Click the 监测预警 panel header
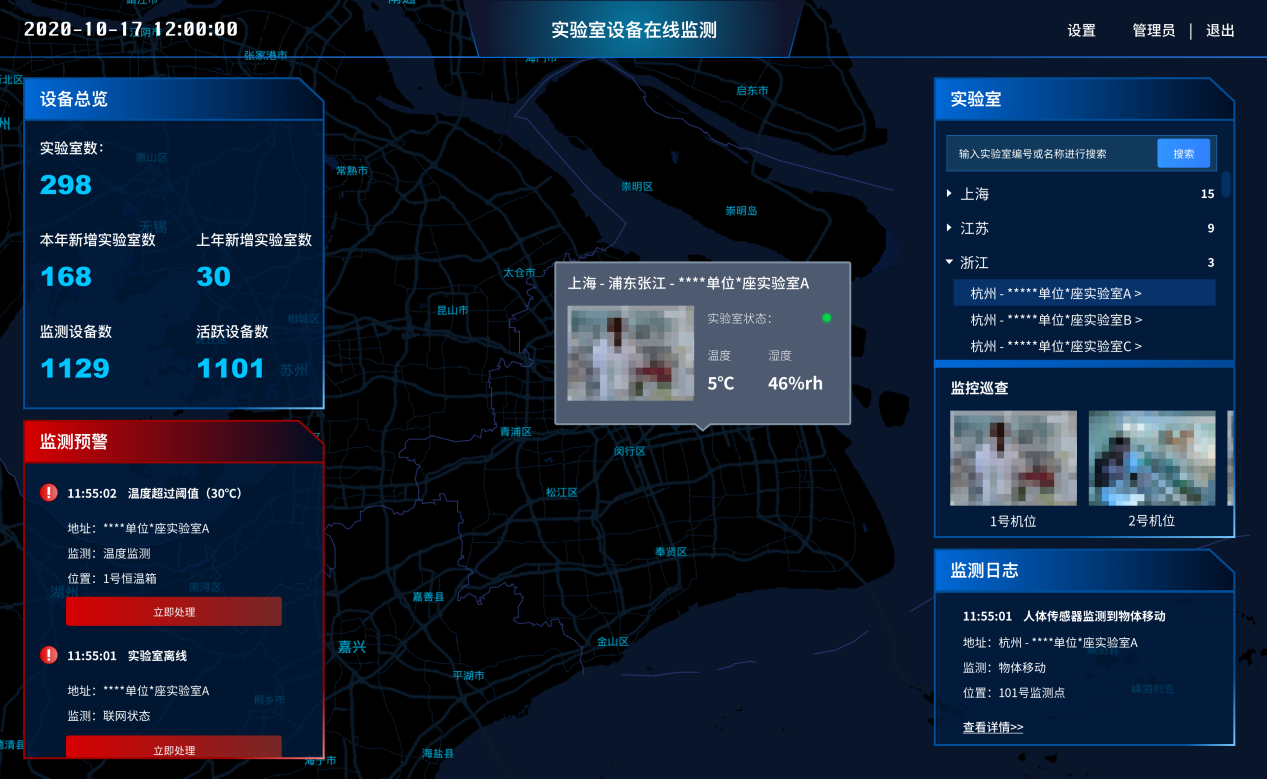This screenshot has height=779, width=1267. point(174,441)
